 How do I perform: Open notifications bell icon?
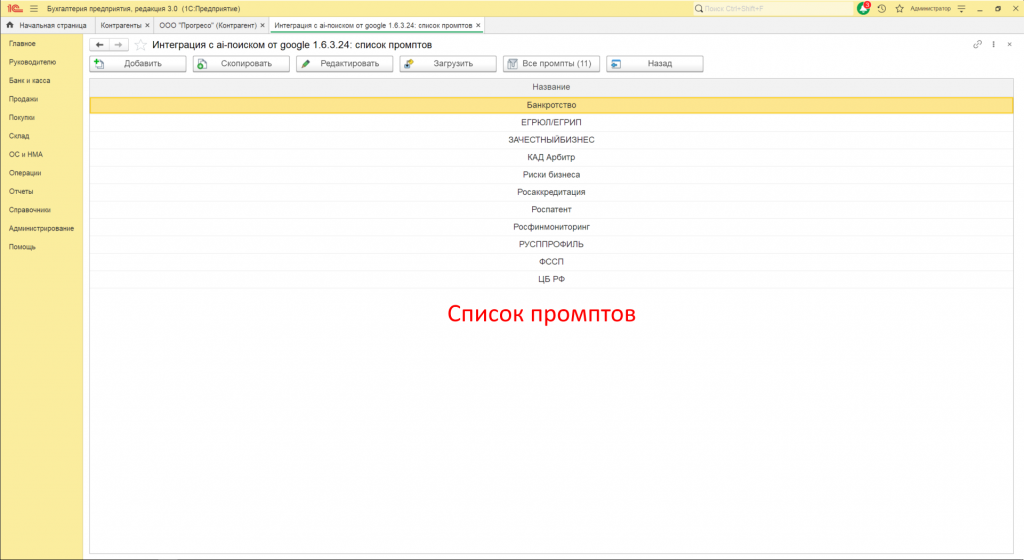tap(863, 8)
